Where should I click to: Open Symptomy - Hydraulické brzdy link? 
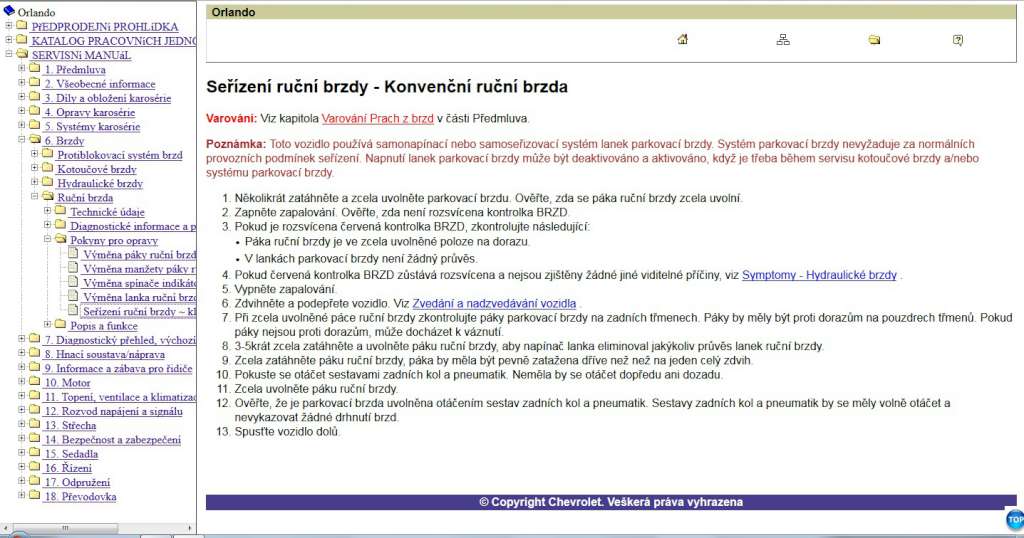[819, 274]
